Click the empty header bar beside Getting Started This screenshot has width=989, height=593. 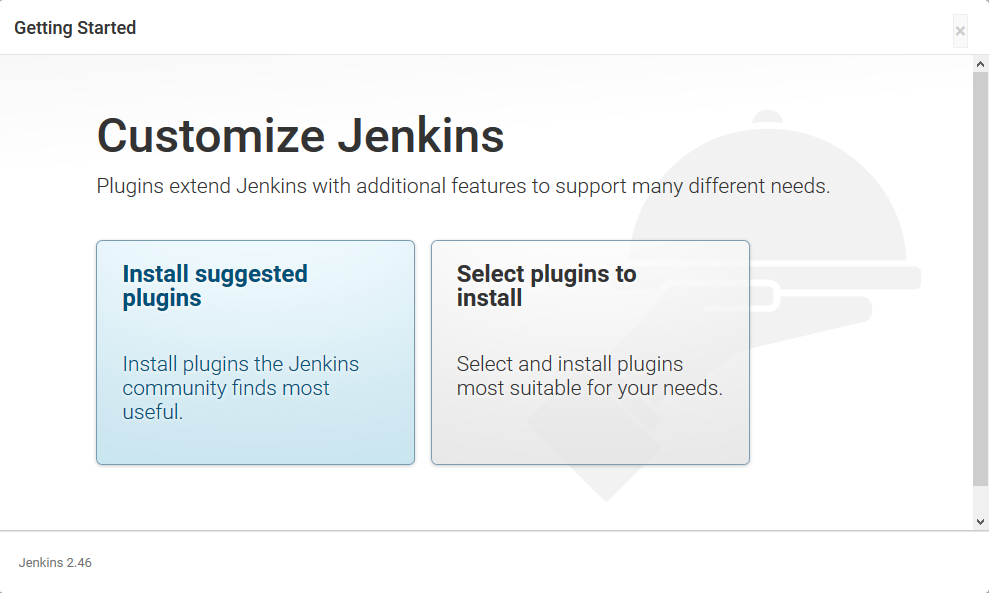pyautogui.click(x=542, y=28)
